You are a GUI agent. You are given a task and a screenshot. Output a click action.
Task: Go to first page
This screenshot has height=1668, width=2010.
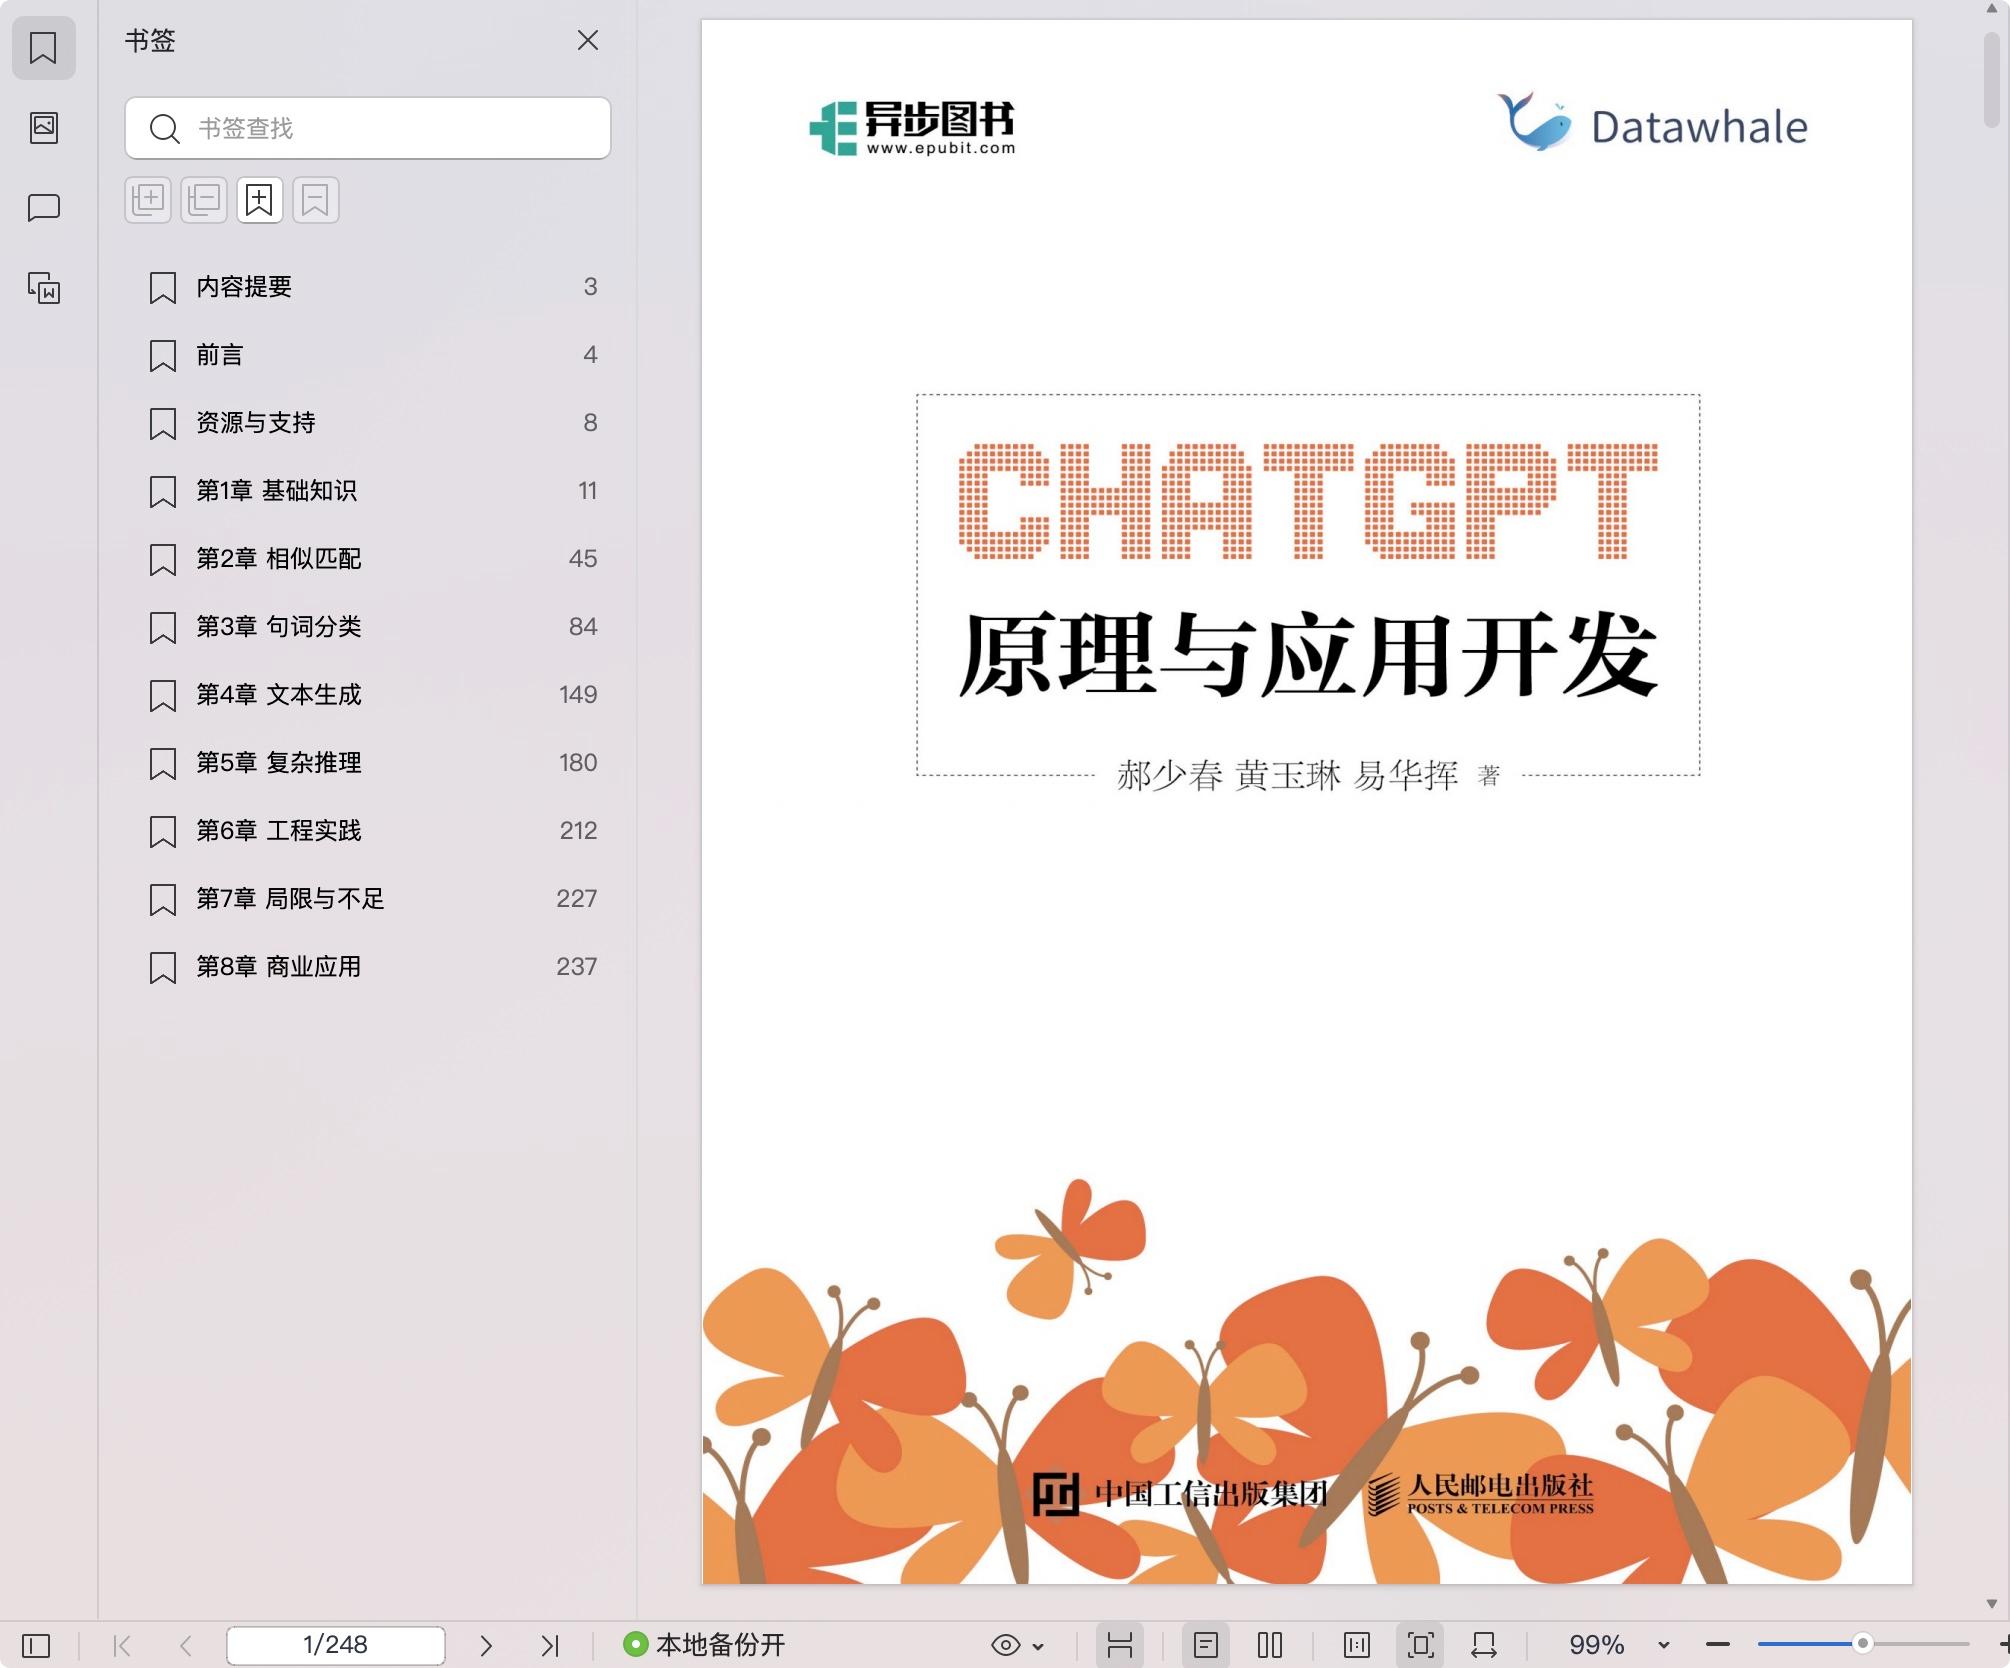pos(122,1645)
